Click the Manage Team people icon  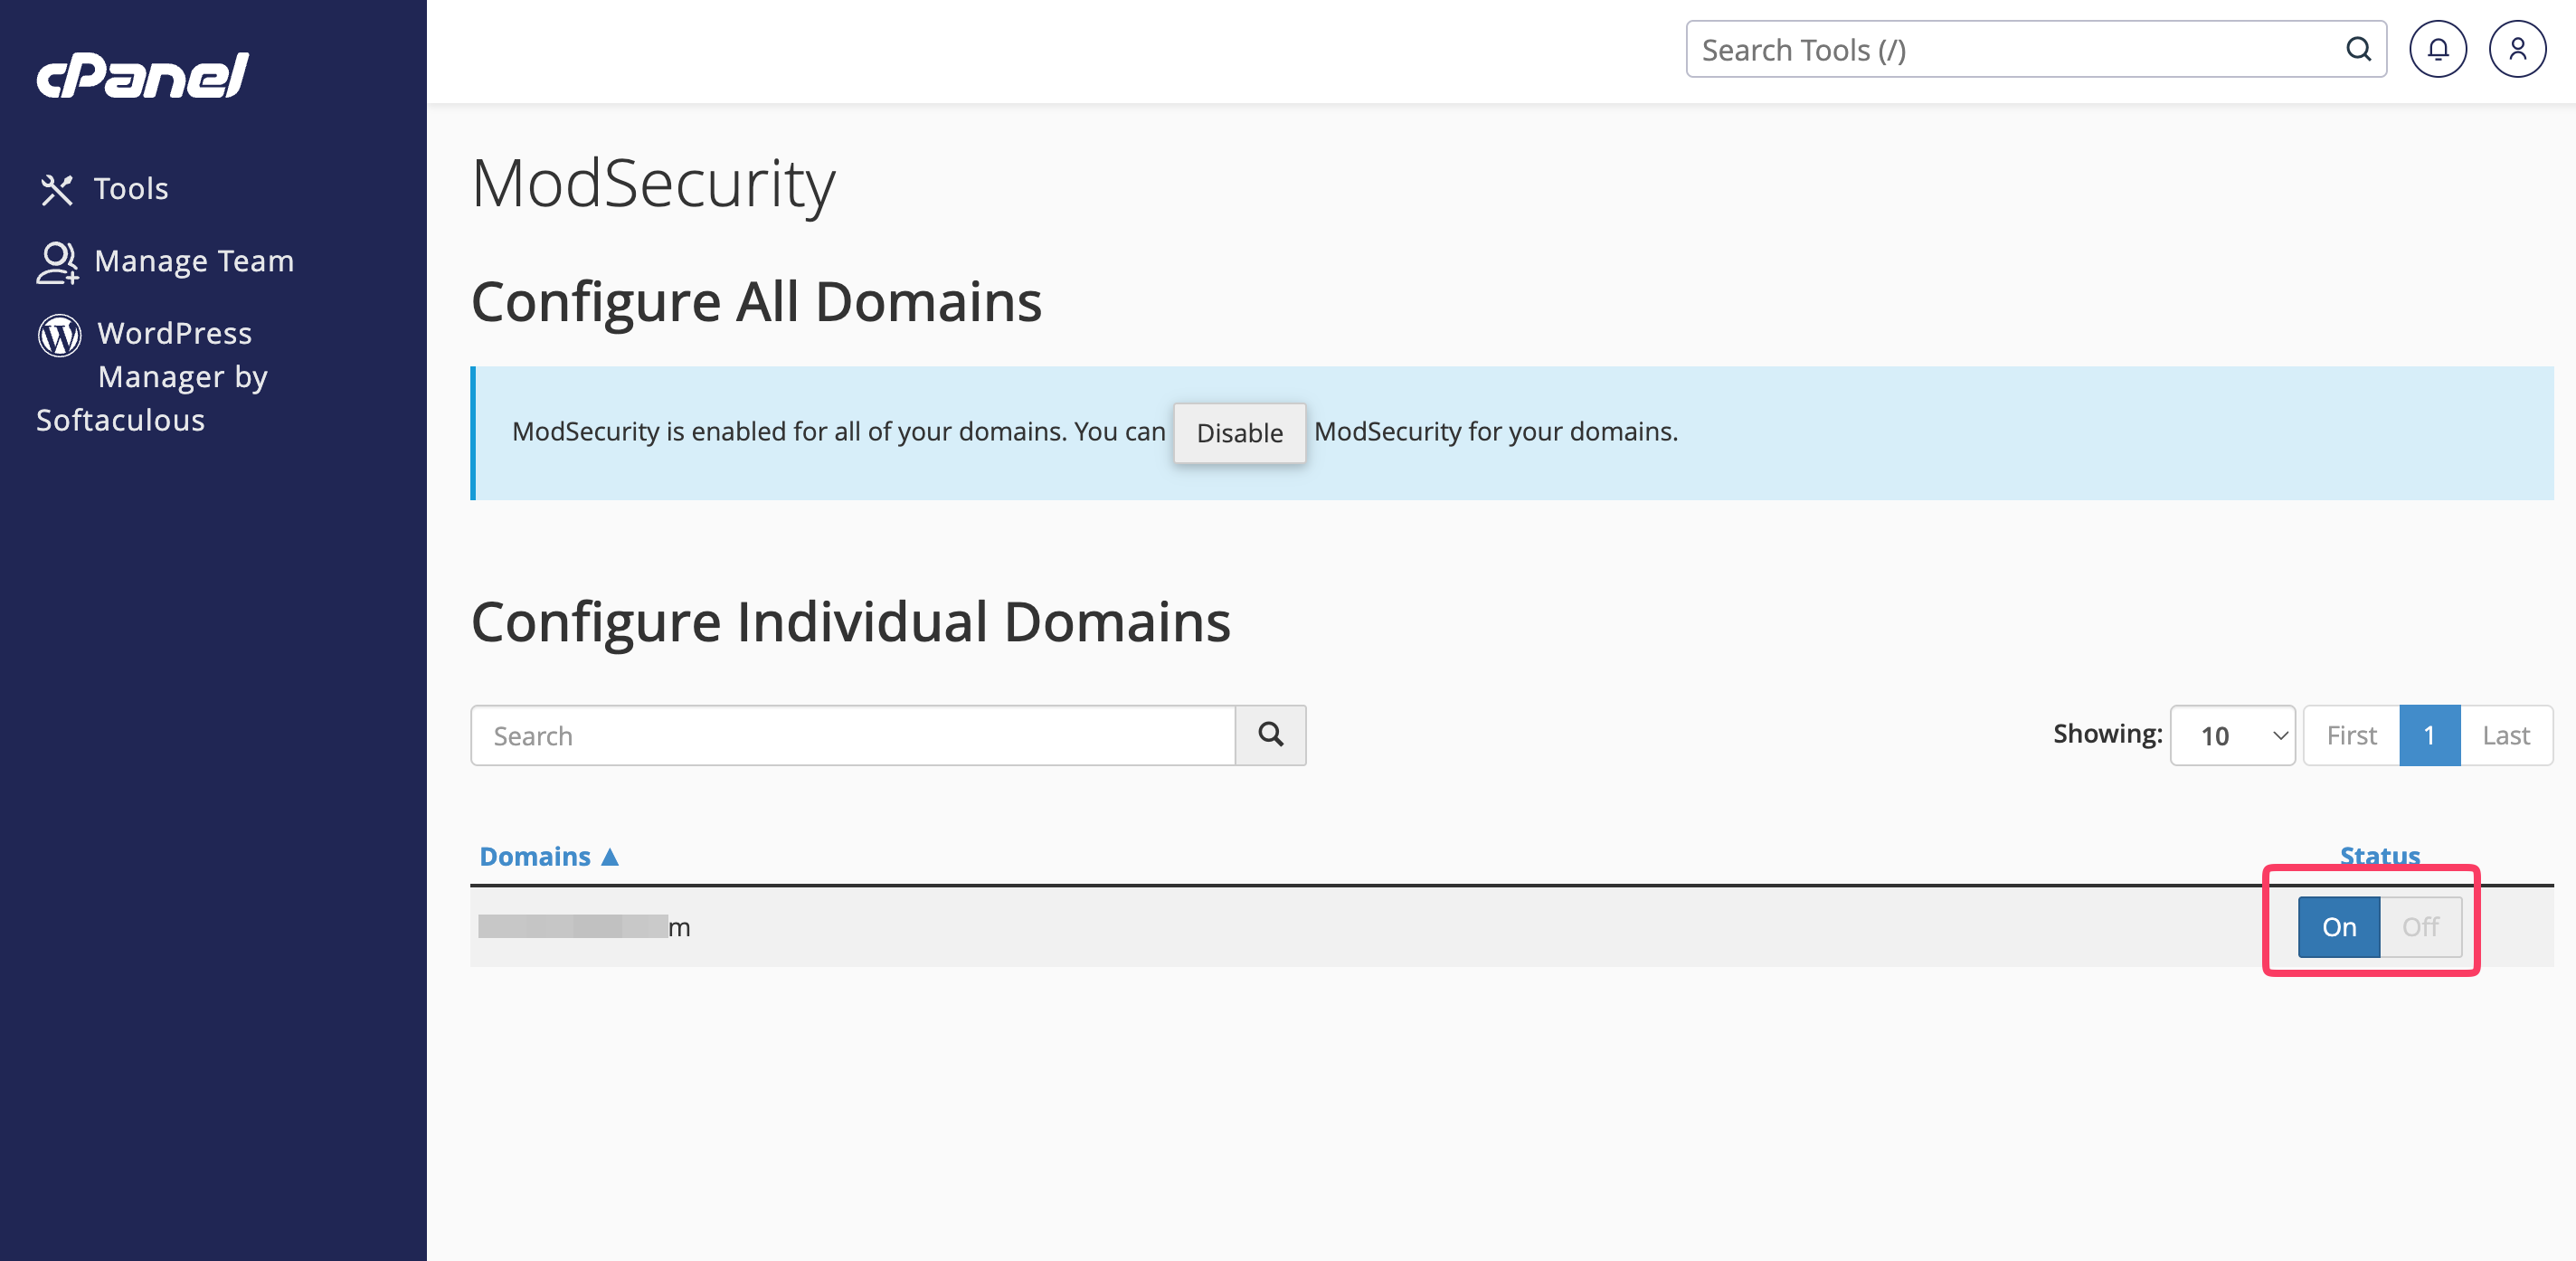click(57, 262)
